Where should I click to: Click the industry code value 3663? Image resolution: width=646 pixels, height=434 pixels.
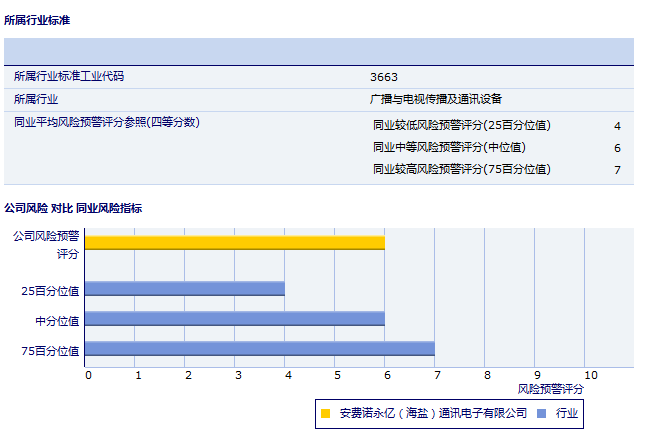[384, 76]
